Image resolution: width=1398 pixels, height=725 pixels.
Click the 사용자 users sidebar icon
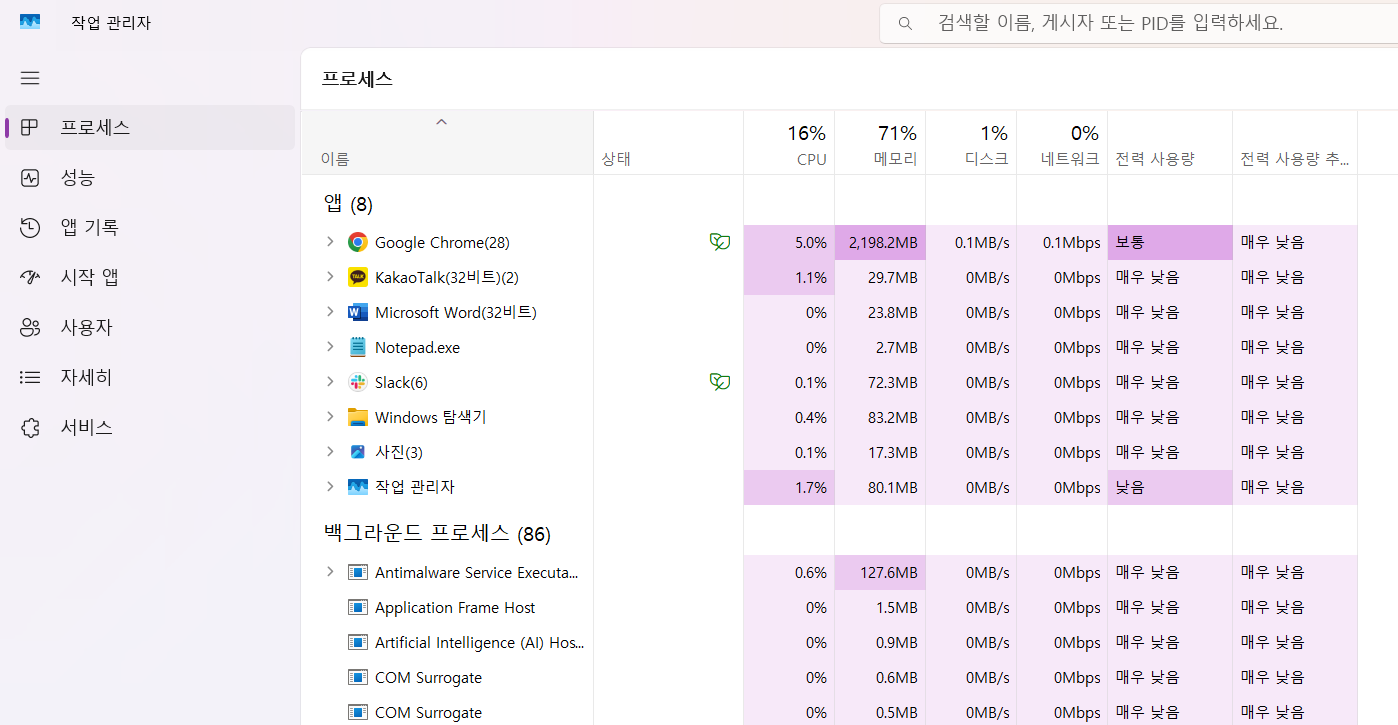point(30,328)
